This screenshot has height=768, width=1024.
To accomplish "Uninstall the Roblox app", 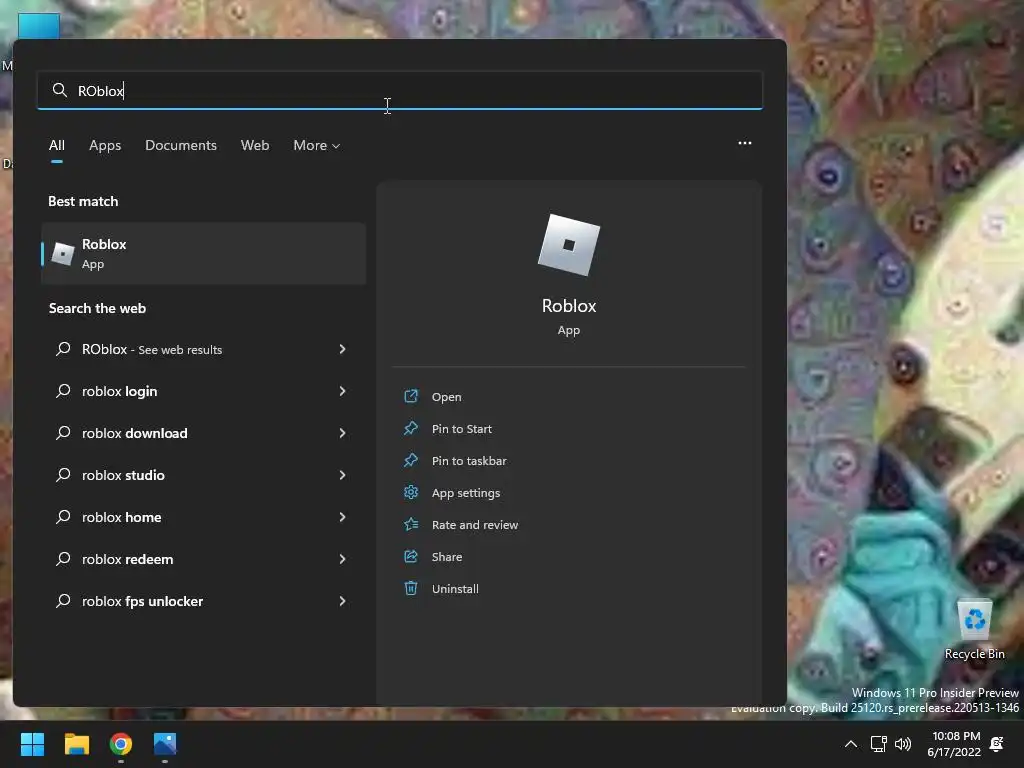I will coord(455,589).
